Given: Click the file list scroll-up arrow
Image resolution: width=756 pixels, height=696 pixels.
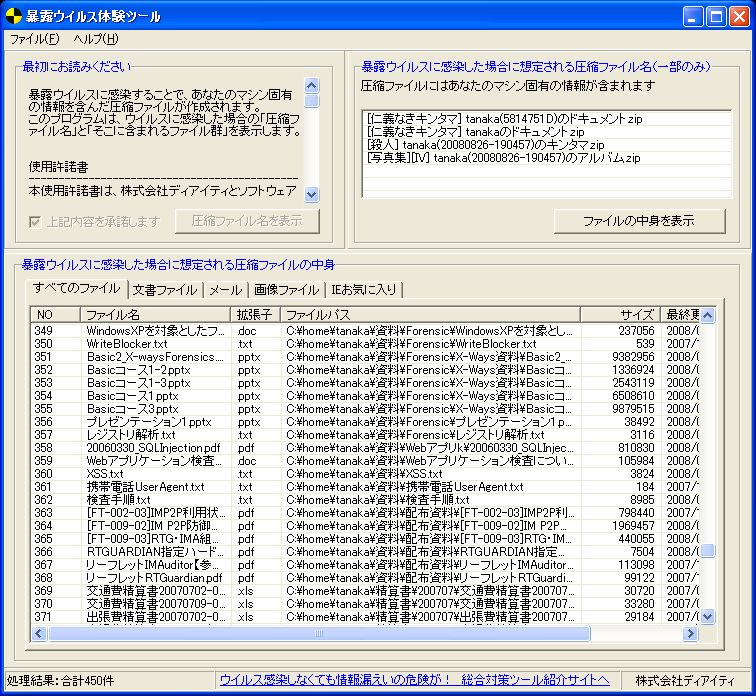Looking at the screenshot, I should (x=708, y=316).
